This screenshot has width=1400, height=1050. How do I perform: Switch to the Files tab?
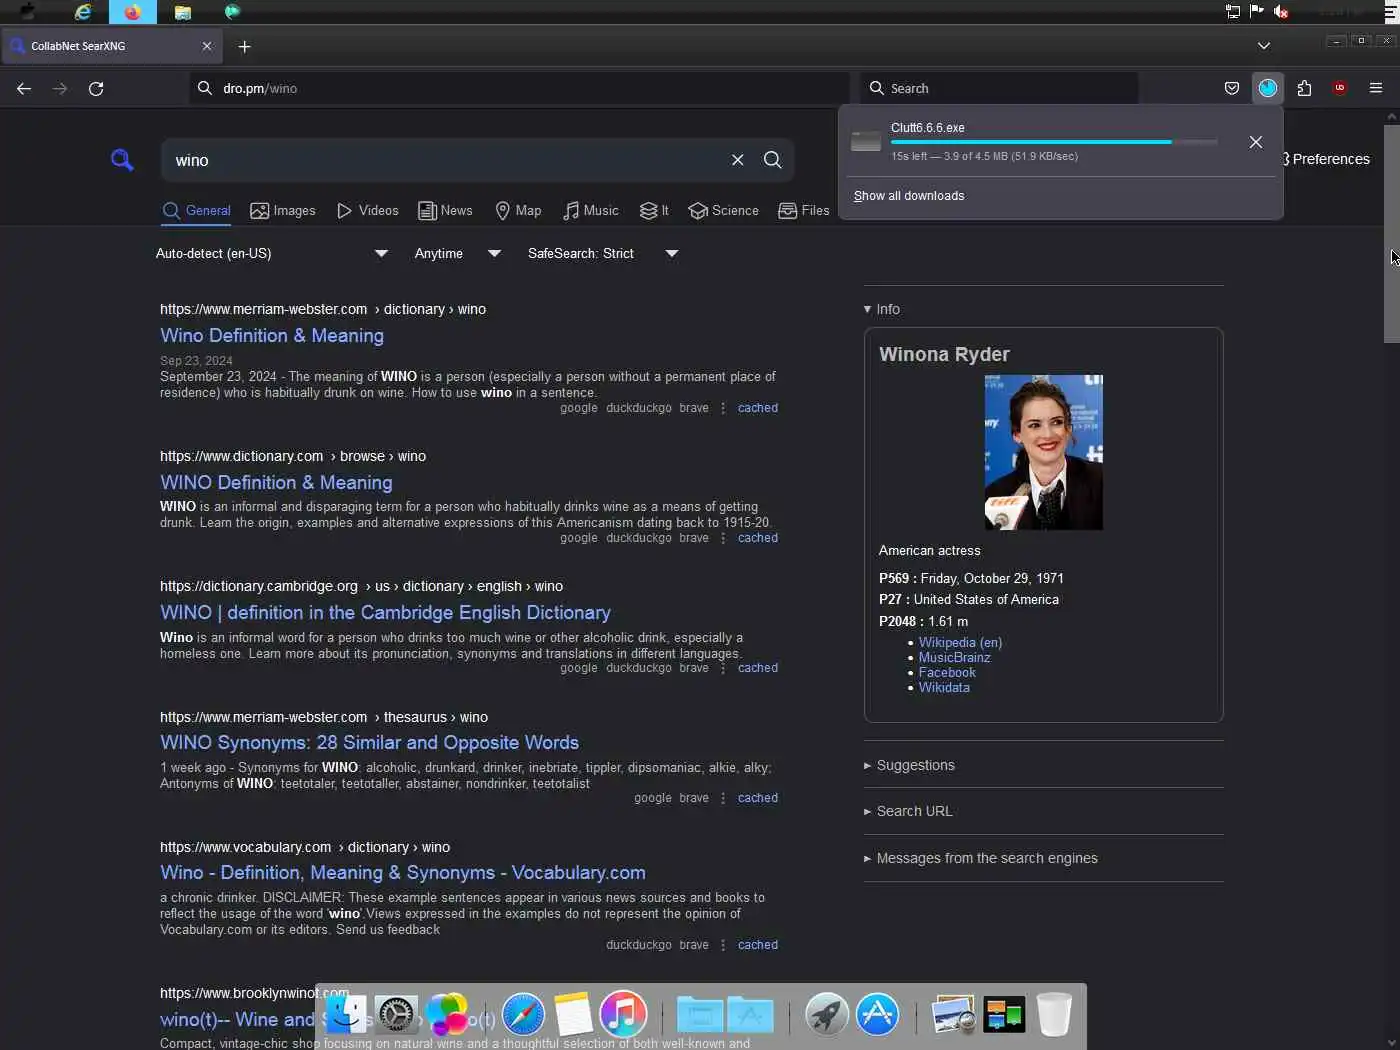804,211
